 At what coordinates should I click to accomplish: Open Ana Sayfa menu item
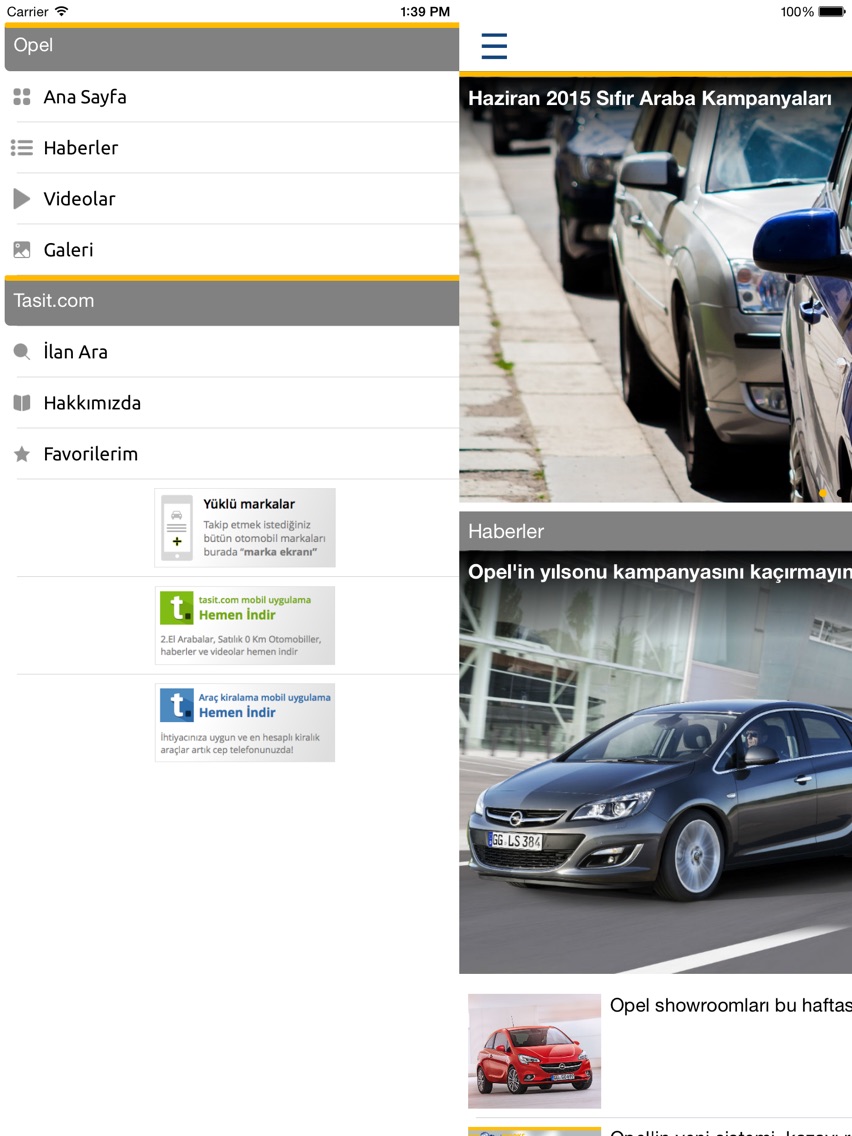click(232, 97)
